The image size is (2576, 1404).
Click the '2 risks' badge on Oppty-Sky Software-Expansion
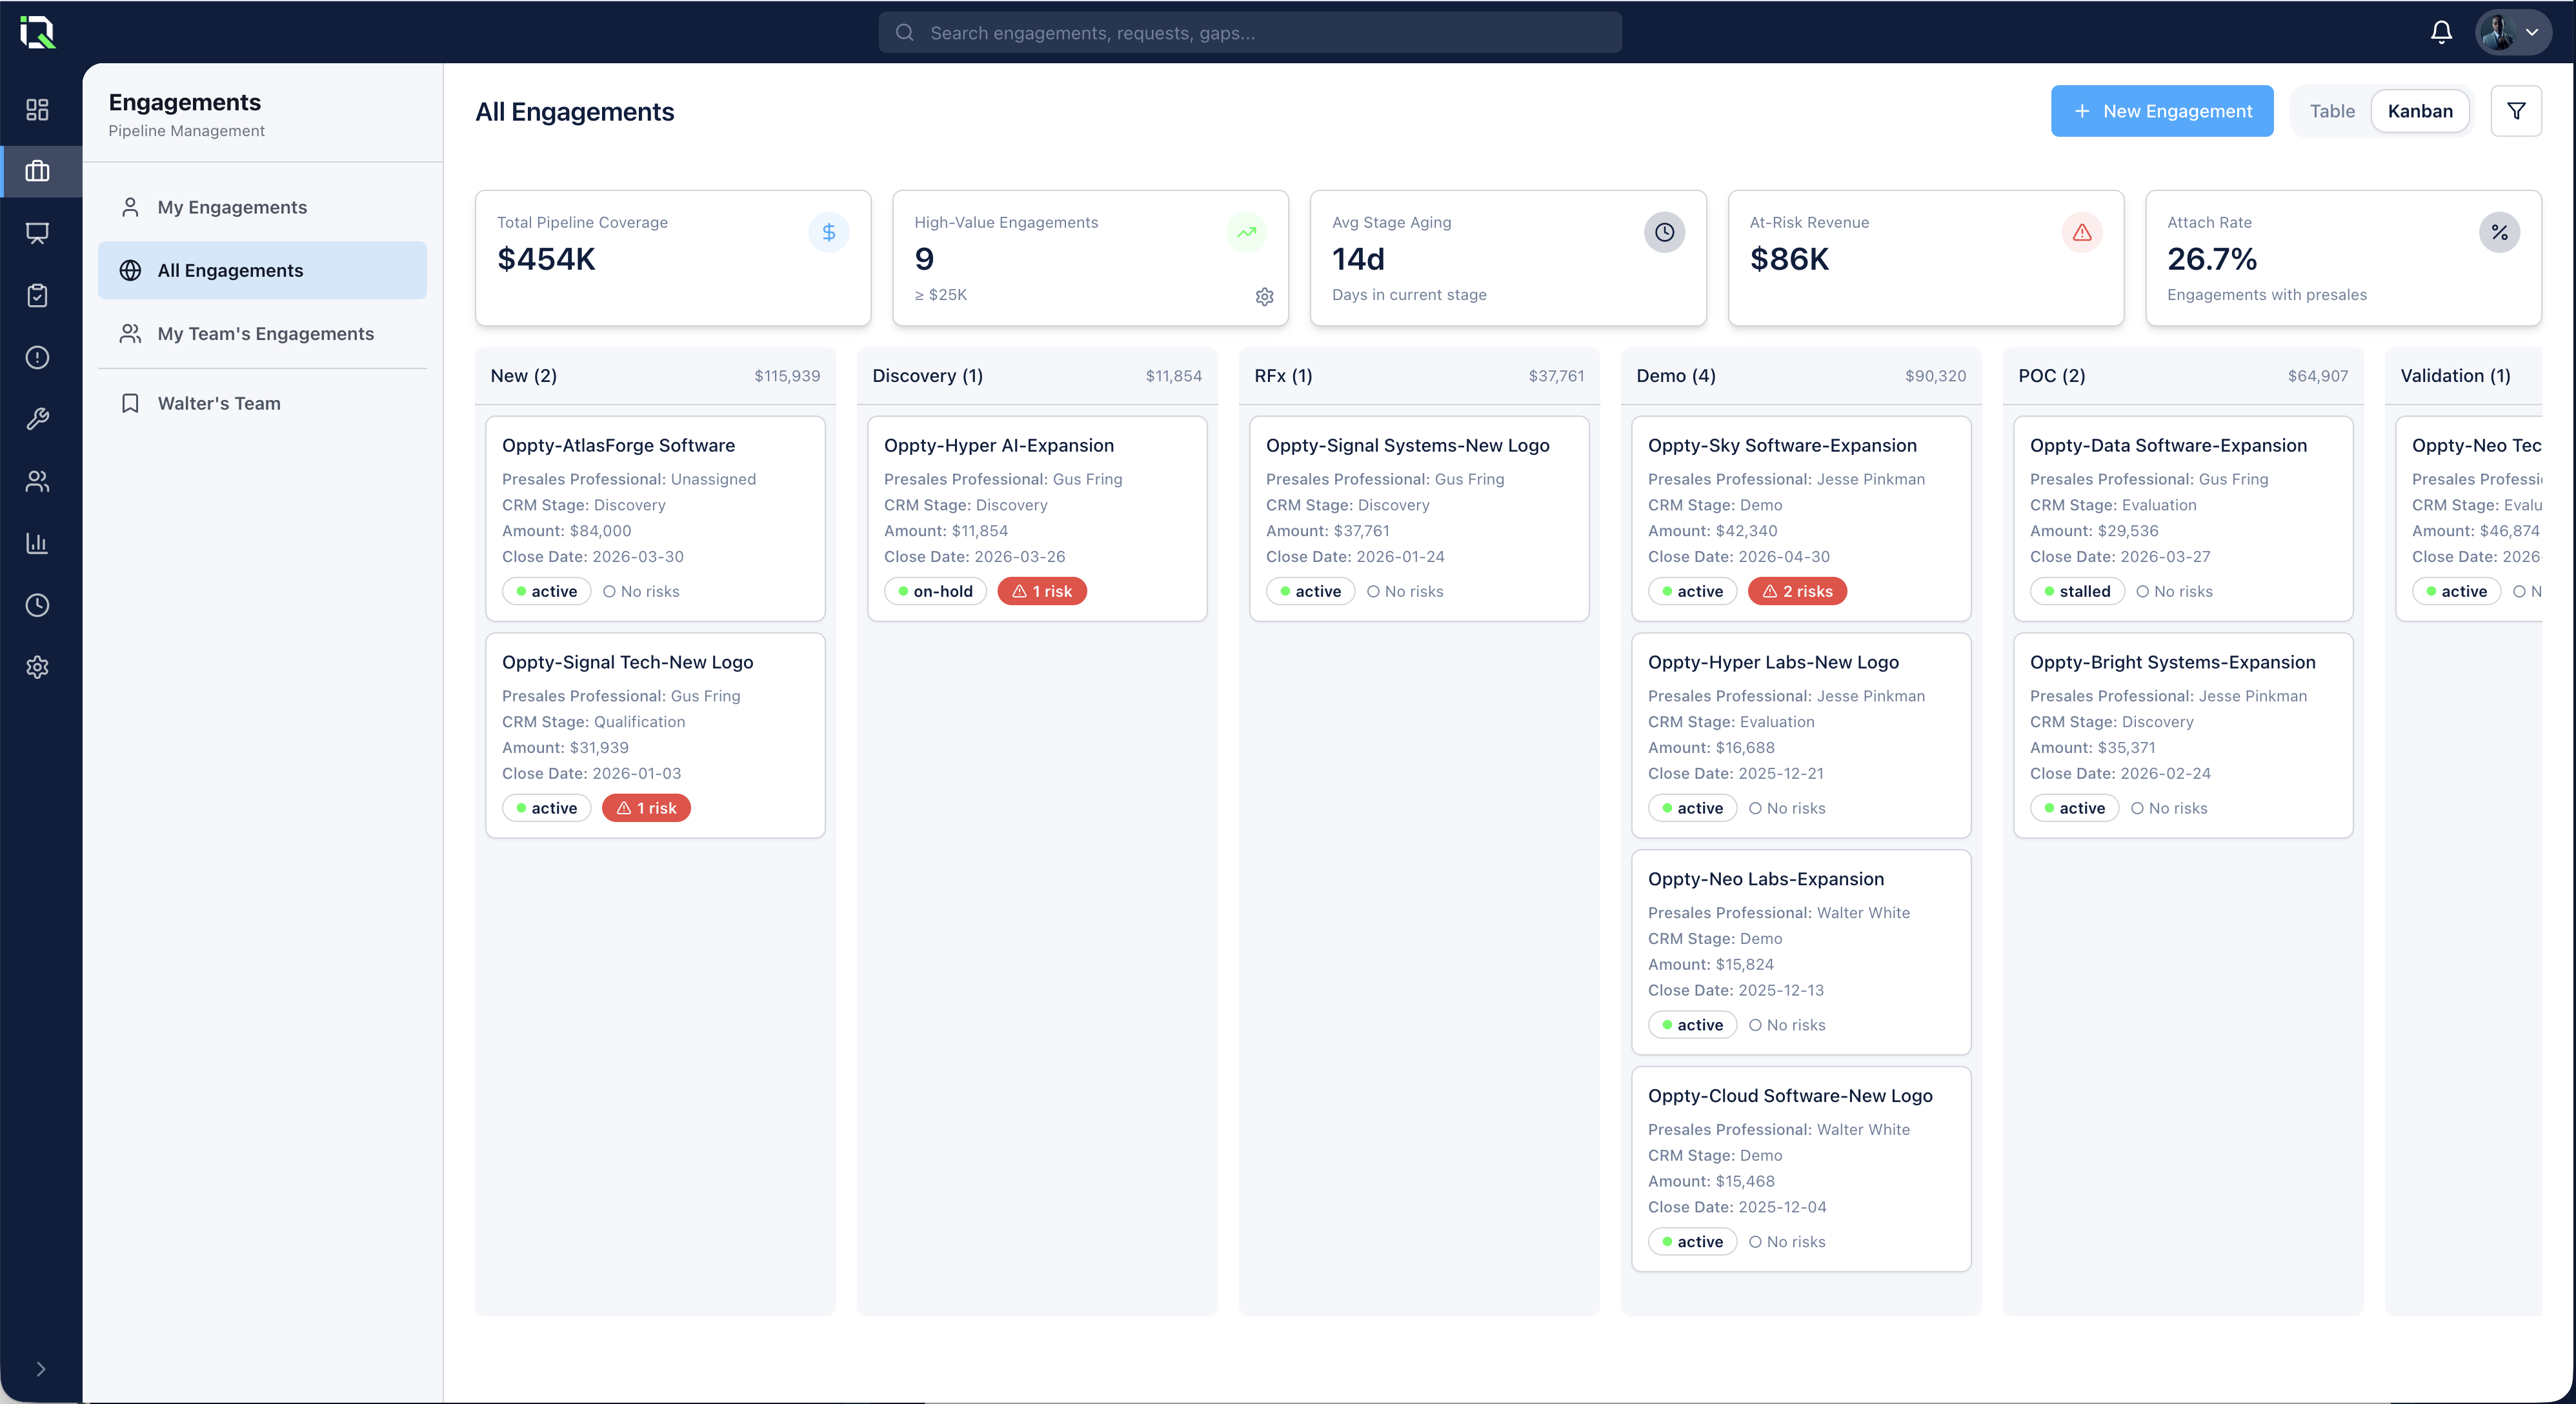[1797, 591]
